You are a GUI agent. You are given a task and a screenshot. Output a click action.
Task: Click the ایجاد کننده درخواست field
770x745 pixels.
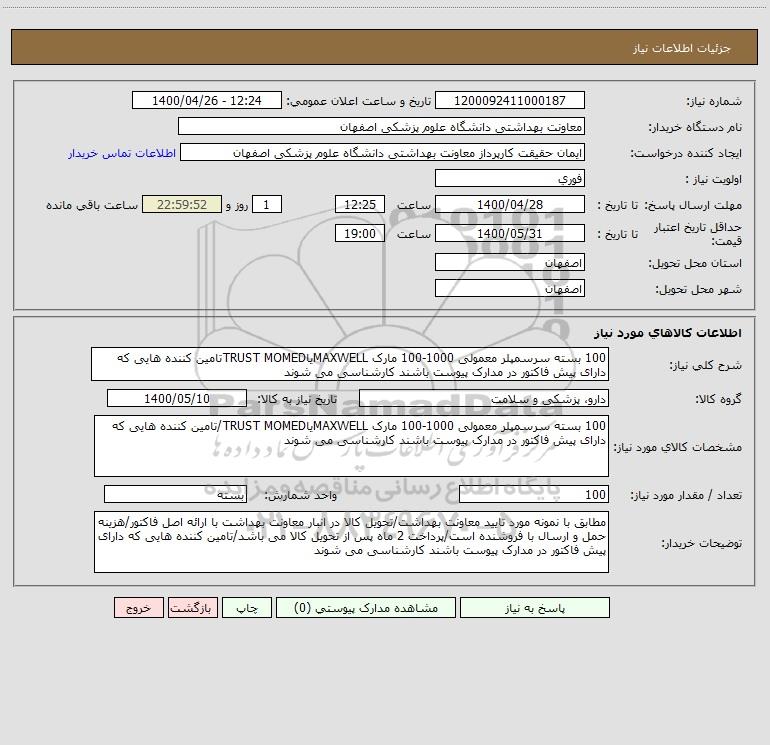coord(383,152)
